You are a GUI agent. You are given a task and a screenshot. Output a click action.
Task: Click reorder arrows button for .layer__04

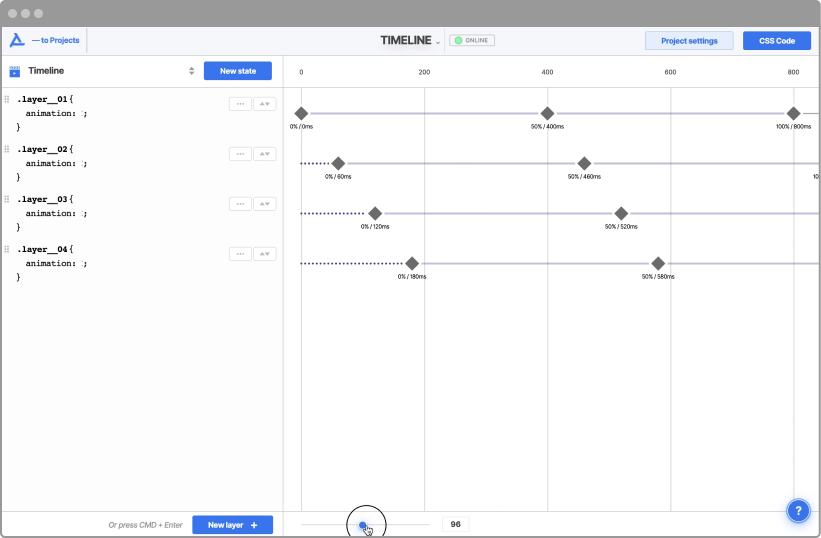pyautogui.click(x=265, y=254)
